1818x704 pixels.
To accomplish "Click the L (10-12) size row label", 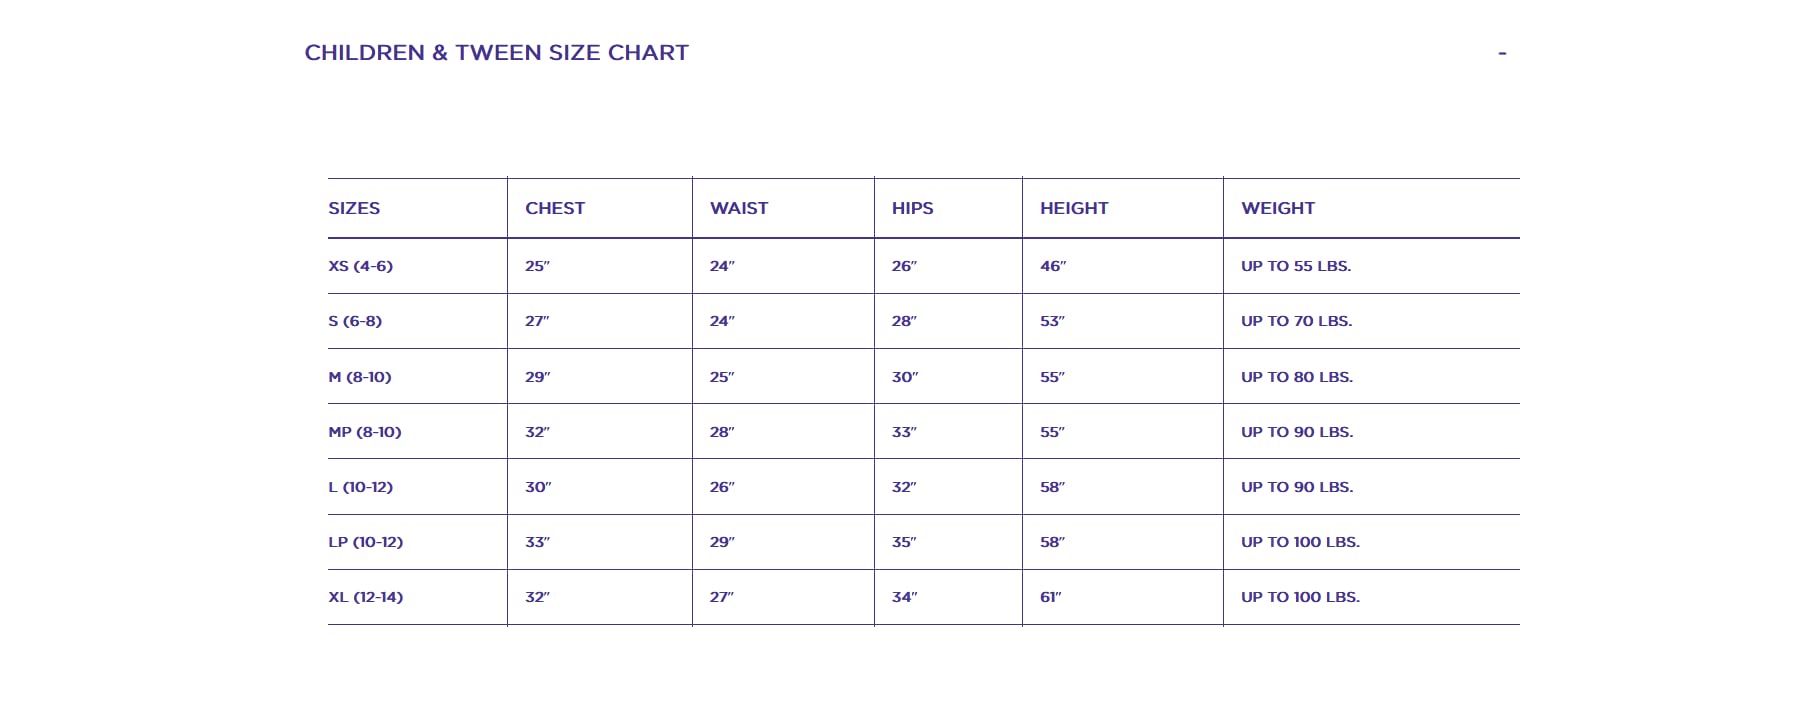I will click(x=361, y=487).
